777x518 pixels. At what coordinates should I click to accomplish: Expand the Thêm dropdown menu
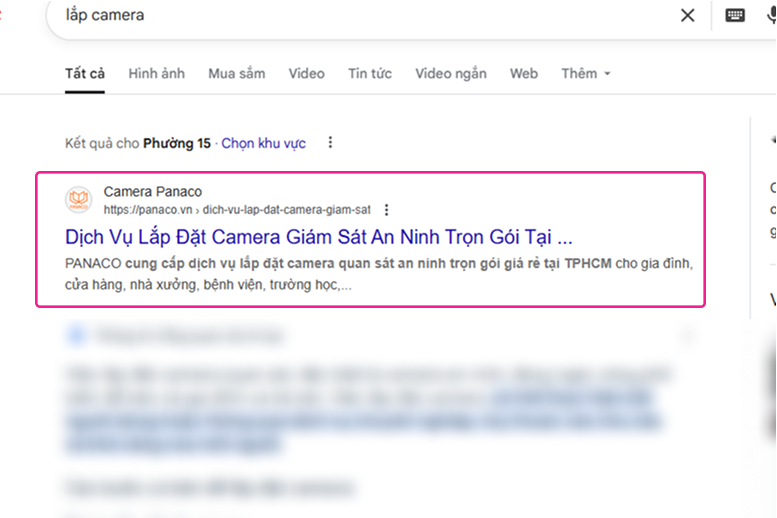coord(585,74)
